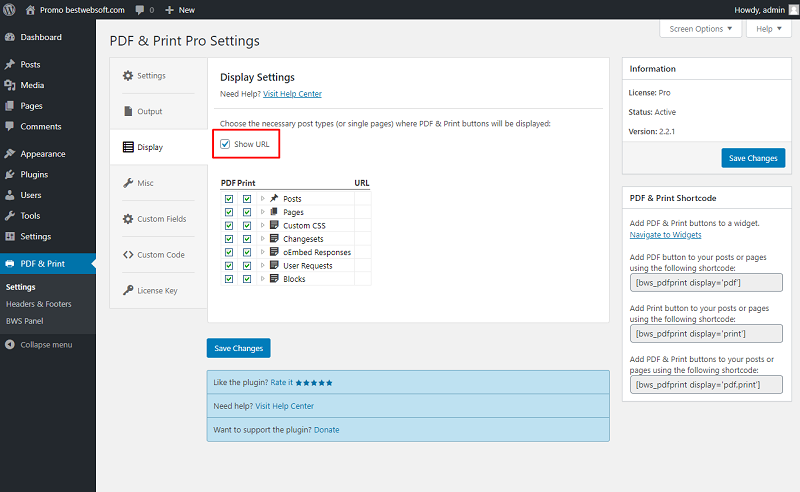Viewport: 800px width, 492px height.
Task: Toggle the Print checkbox for Blocks
Action: [x=247, y=279]
